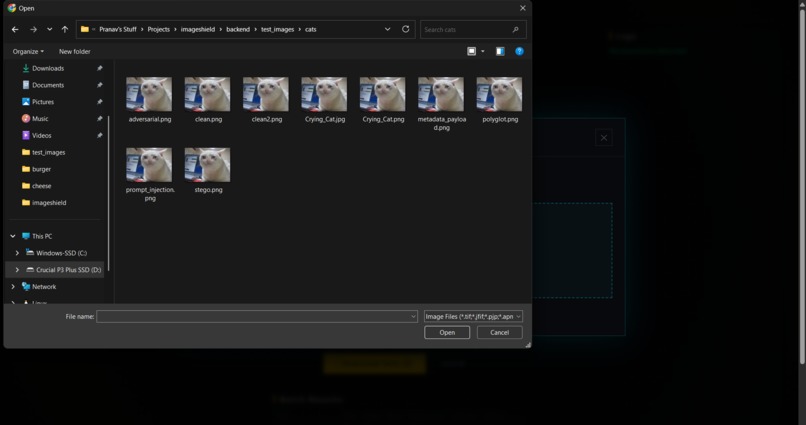Select the Crying_Cat.jpg file
Screen dimensions: 806x425
point(324,100)
